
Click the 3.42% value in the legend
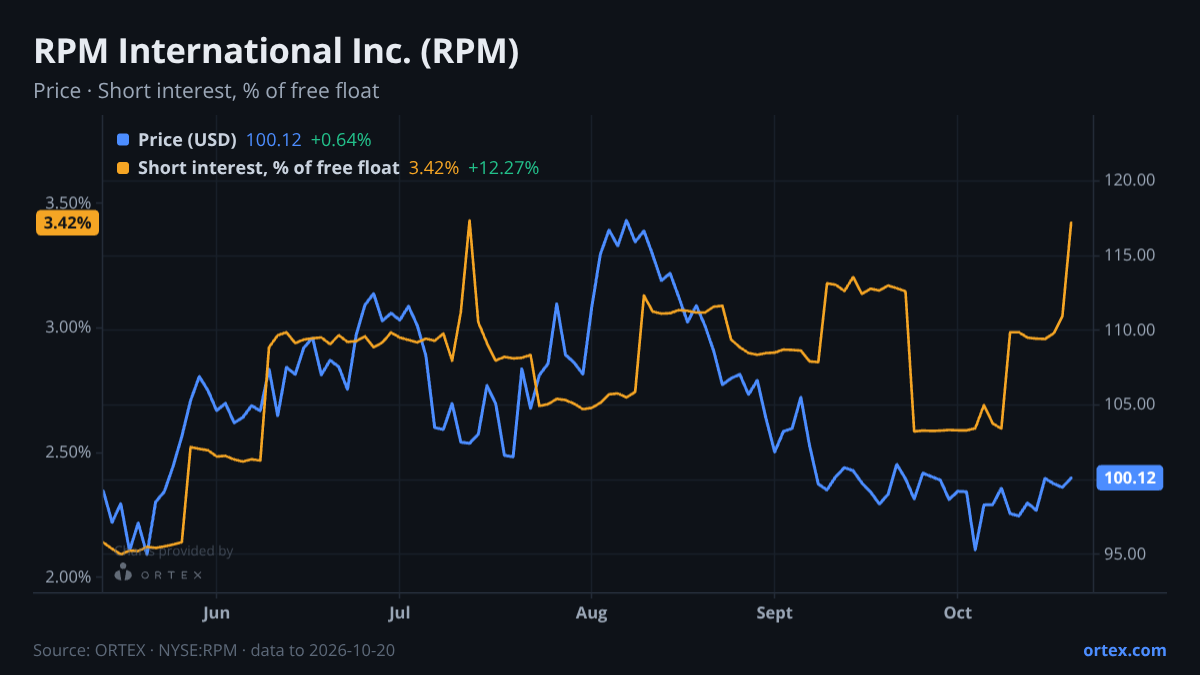click(434, 168)
